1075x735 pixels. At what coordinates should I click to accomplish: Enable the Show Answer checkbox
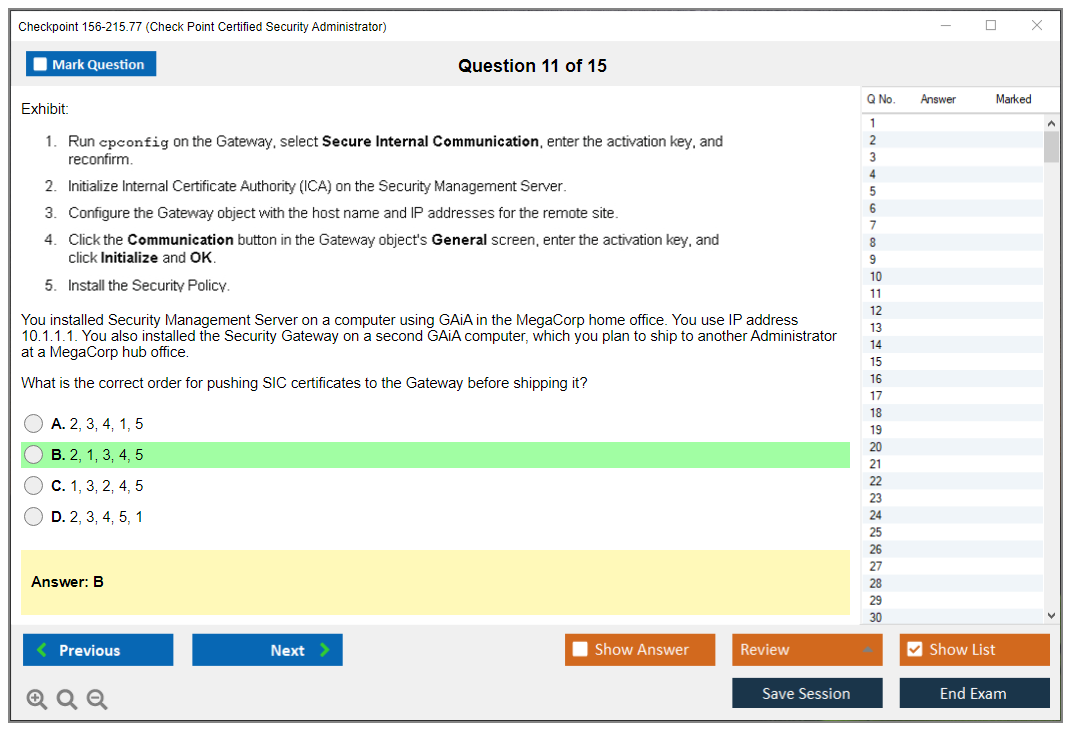580,649
